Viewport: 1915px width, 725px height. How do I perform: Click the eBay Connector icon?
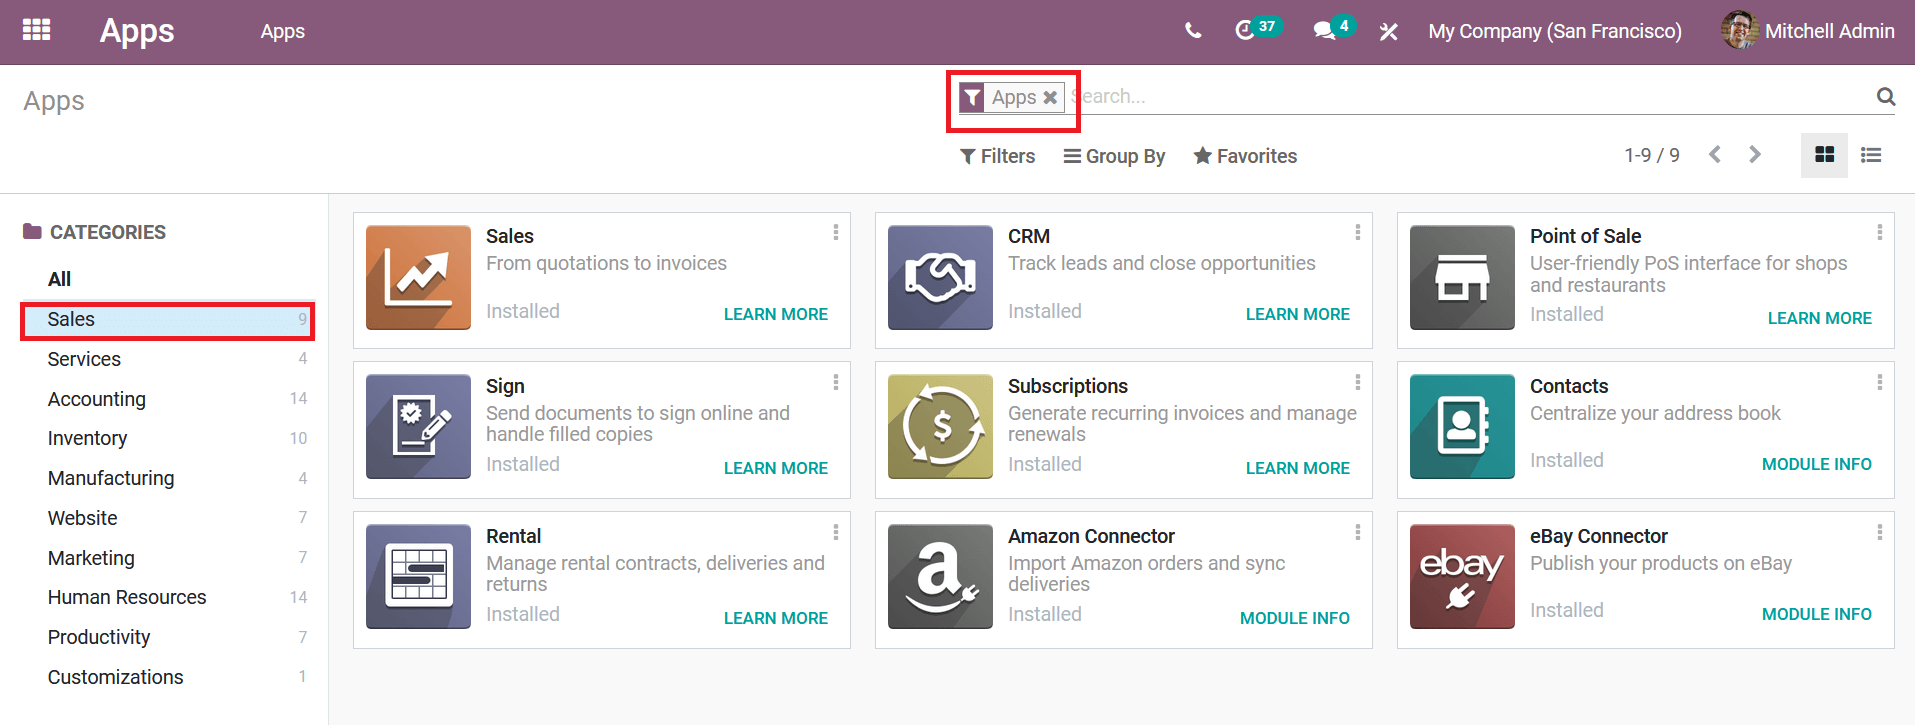point(1462,577)
